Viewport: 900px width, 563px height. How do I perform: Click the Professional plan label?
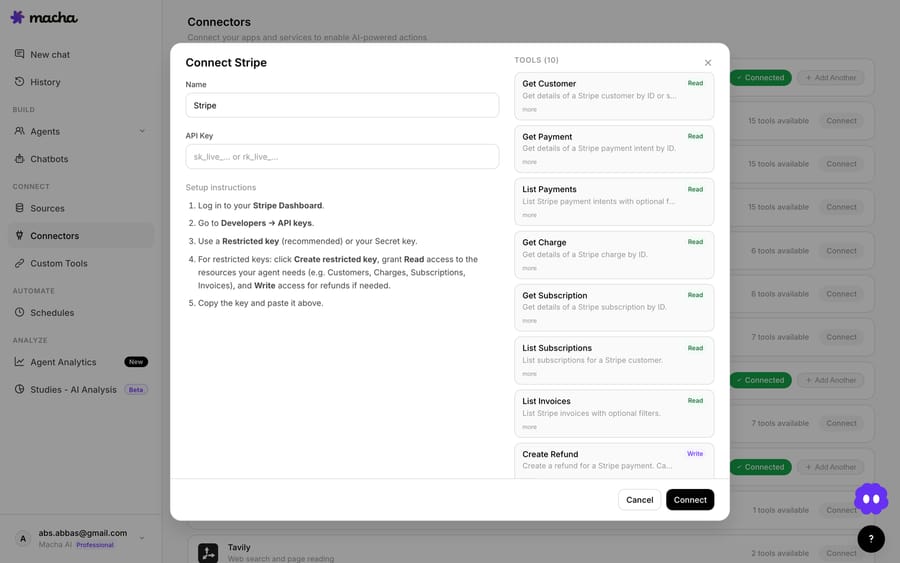click(95, 545)
